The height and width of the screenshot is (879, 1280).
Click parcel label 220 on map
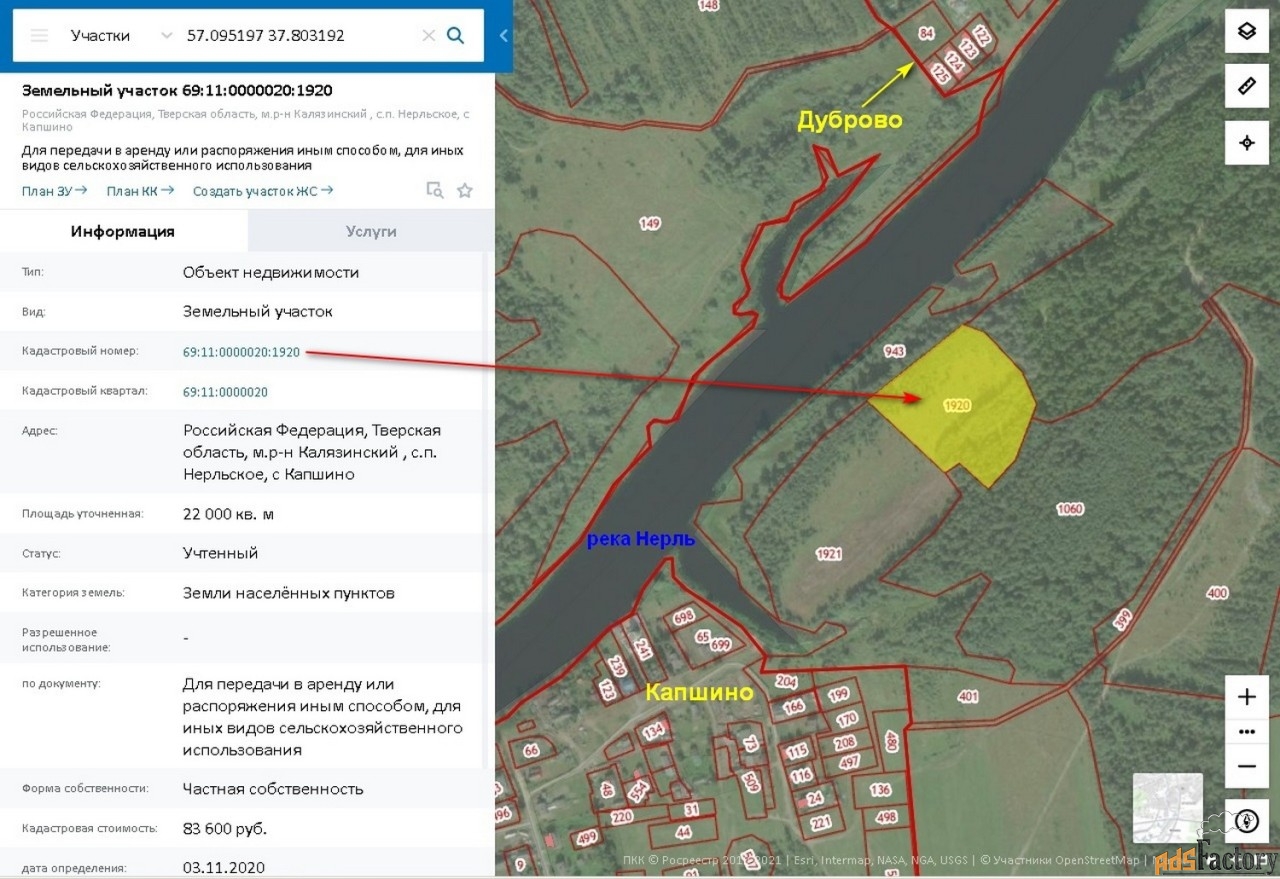point(622,817)
